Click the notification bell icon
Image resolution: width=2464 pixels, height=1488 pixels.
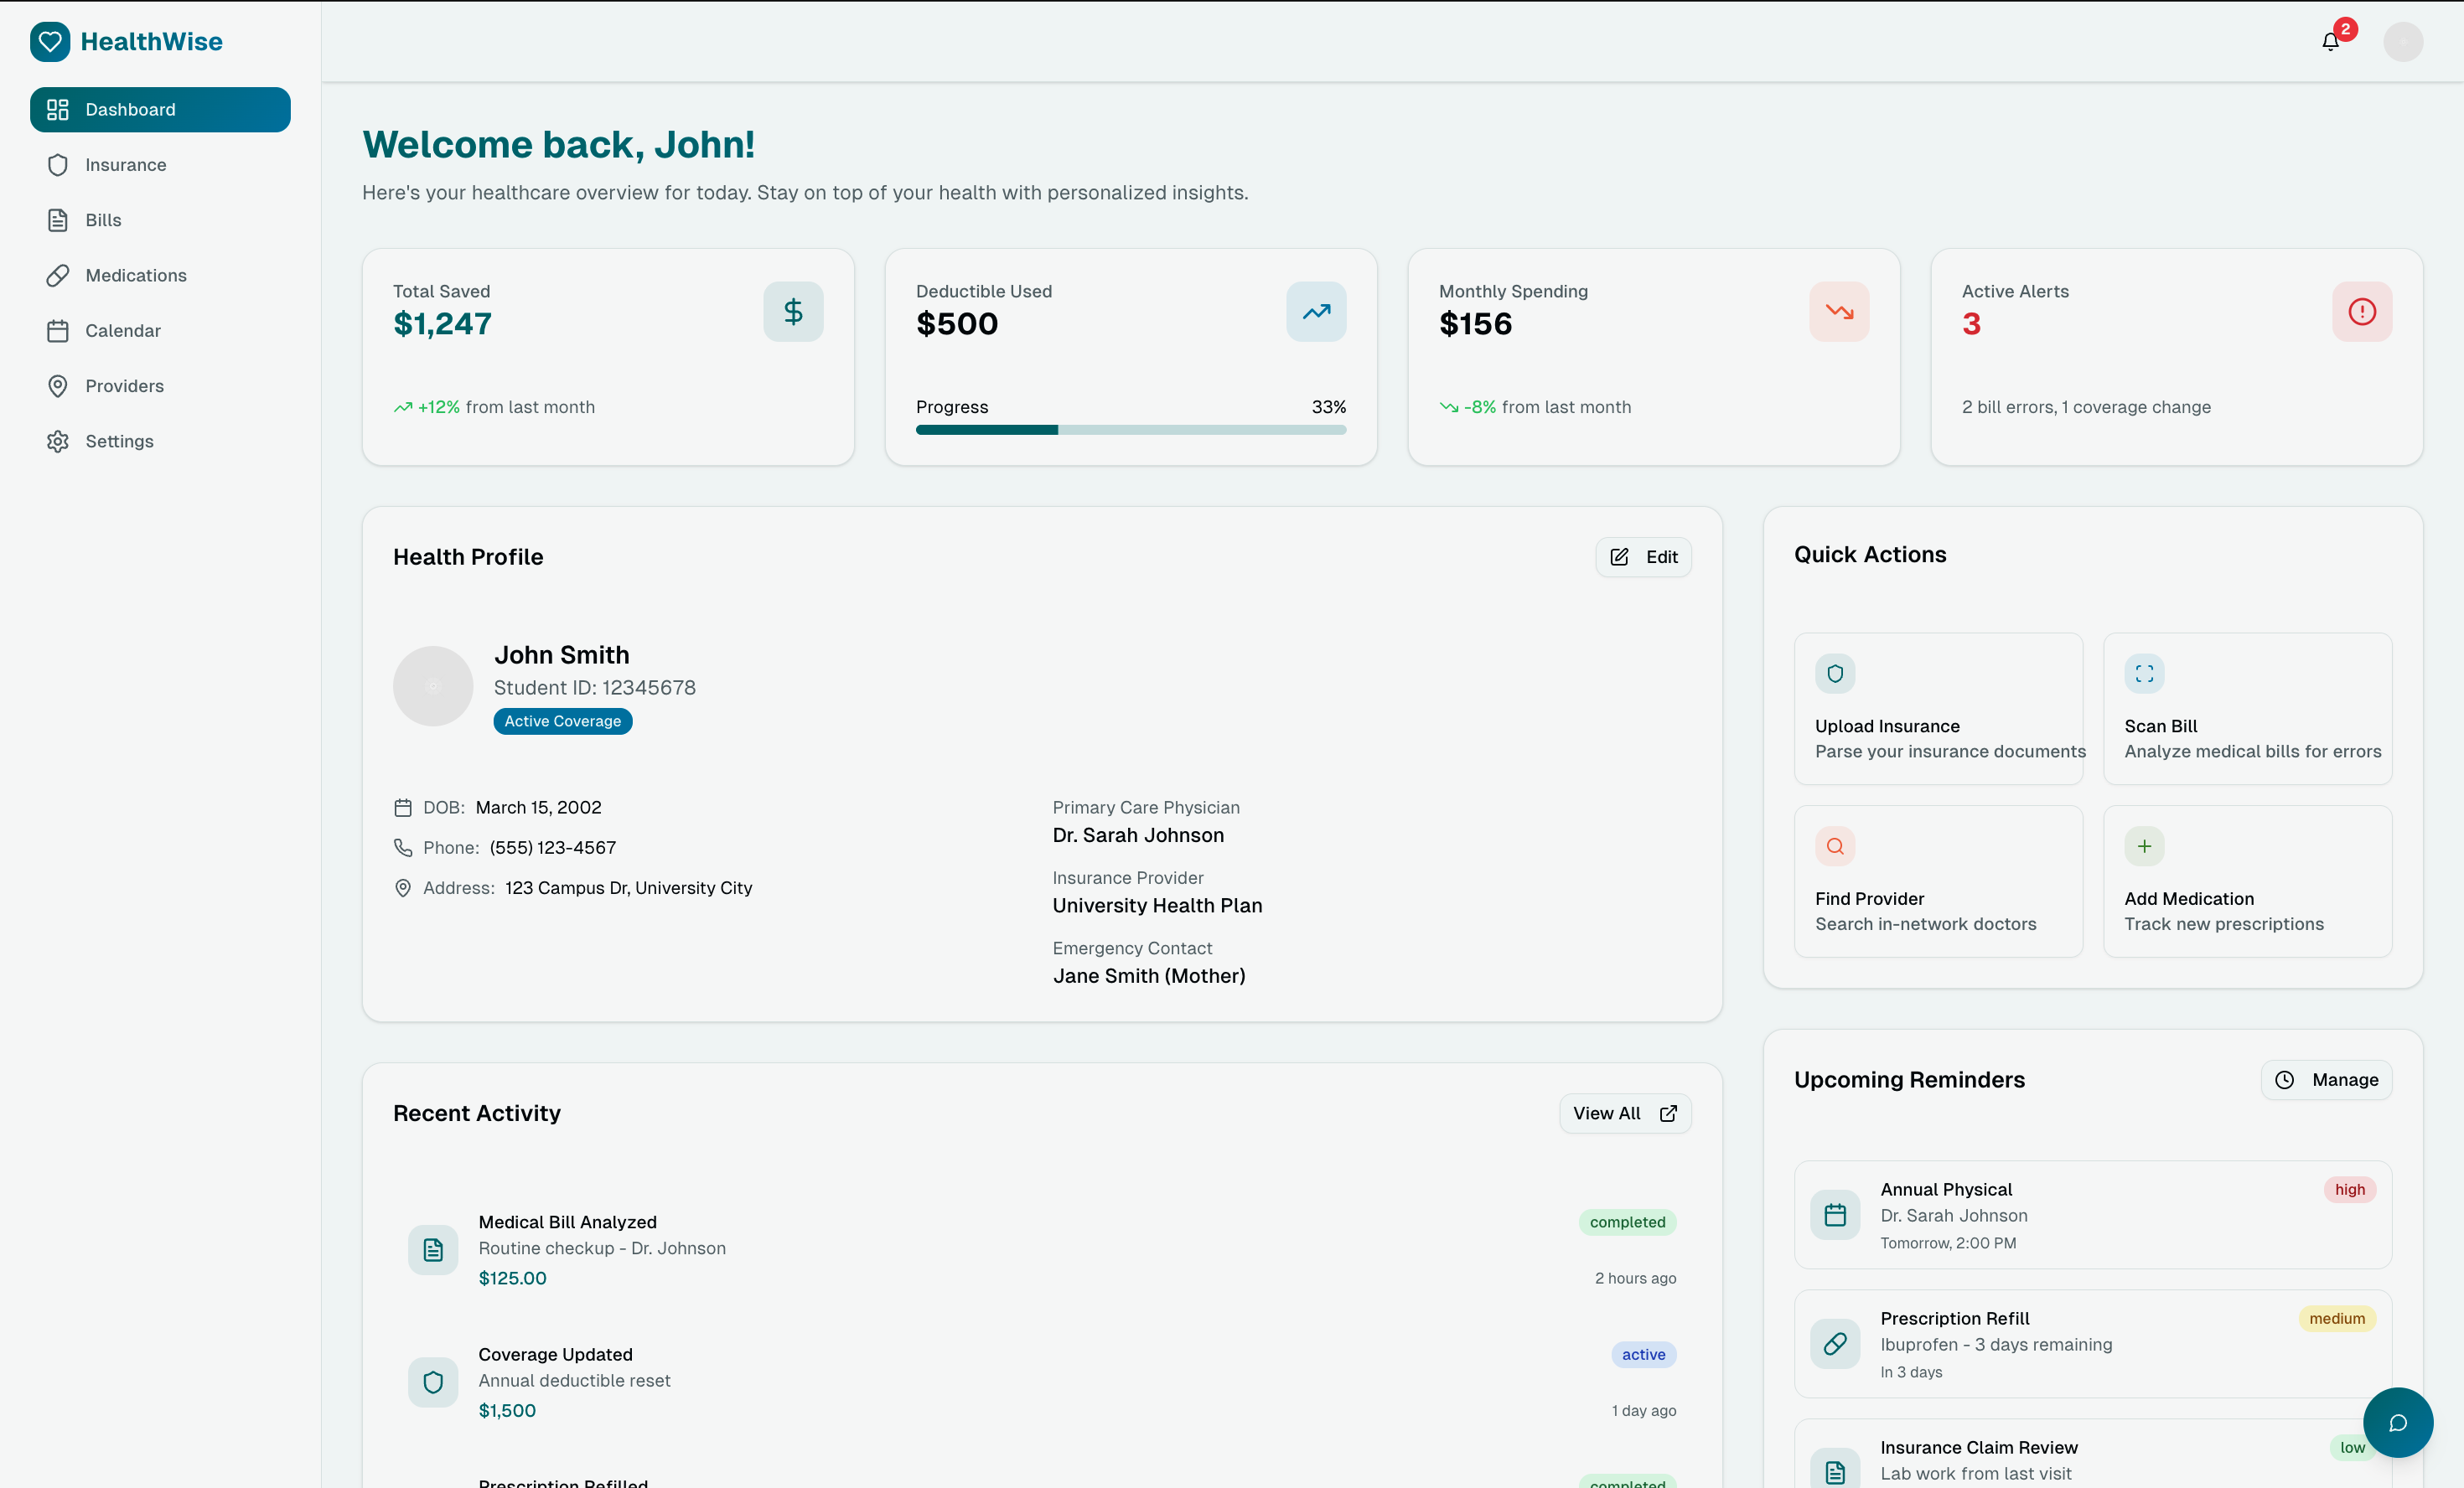(x=2330, y=42)
